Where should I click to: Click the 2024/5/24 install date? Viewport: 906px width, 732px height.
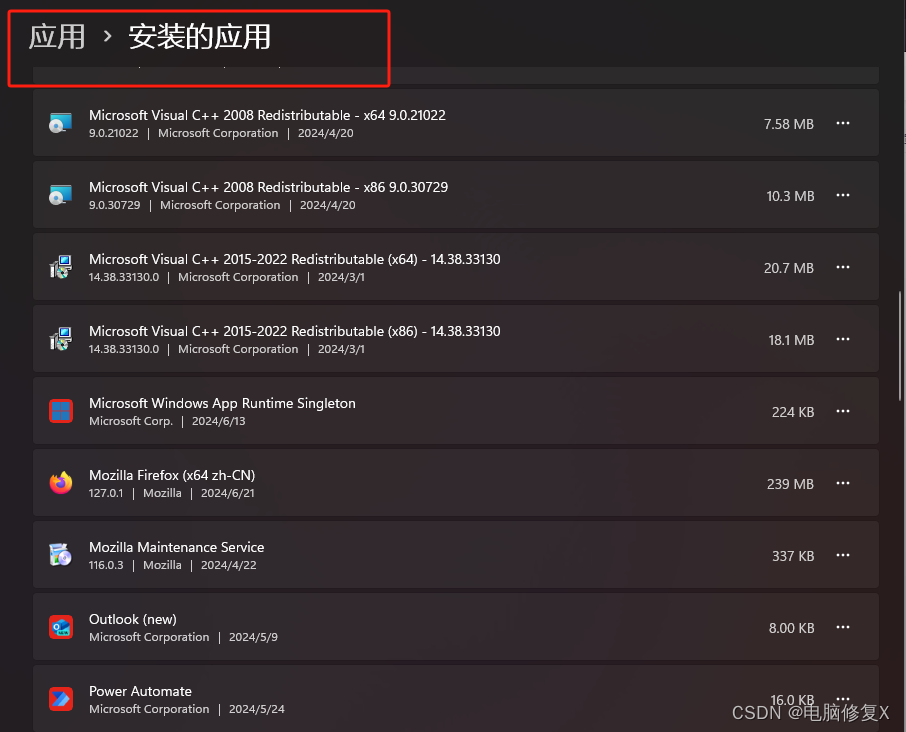257,709
